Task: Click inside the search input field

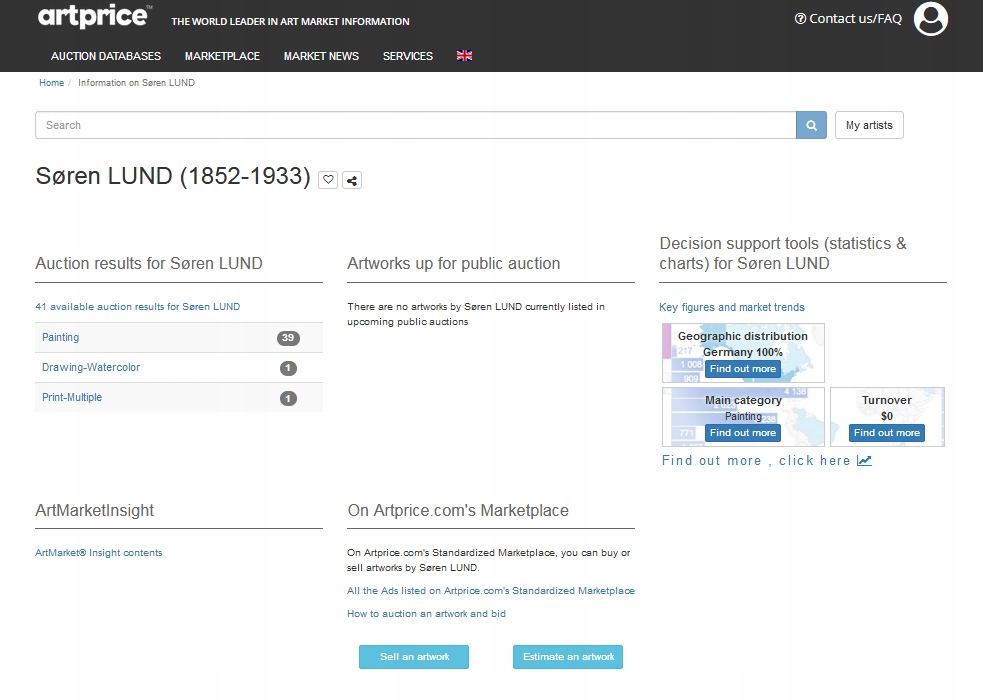Action: pyautogui.click(x=400, y=125)
